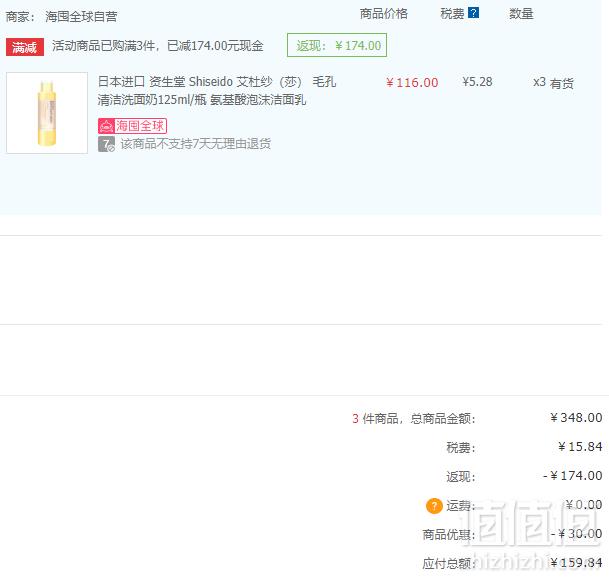The height and width of the screenshot is (579, 609).
Task: Click the x3 quantity text
Action: (x=539, y=82)
